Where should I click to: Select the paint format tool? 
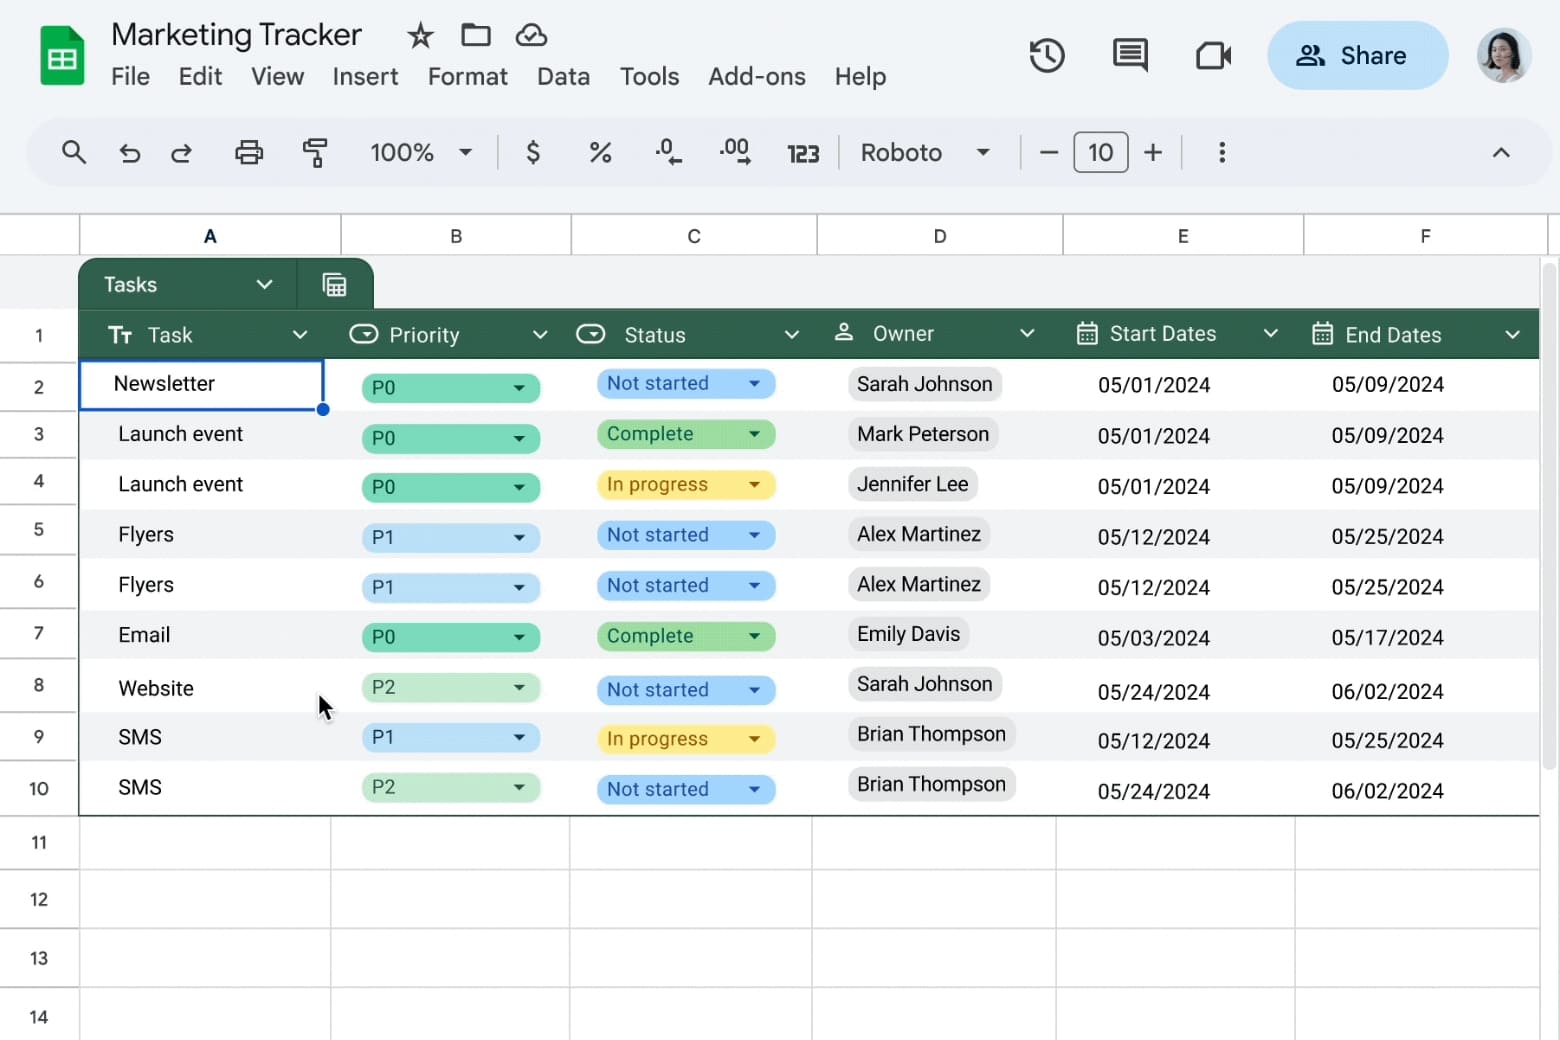(315, 152)
